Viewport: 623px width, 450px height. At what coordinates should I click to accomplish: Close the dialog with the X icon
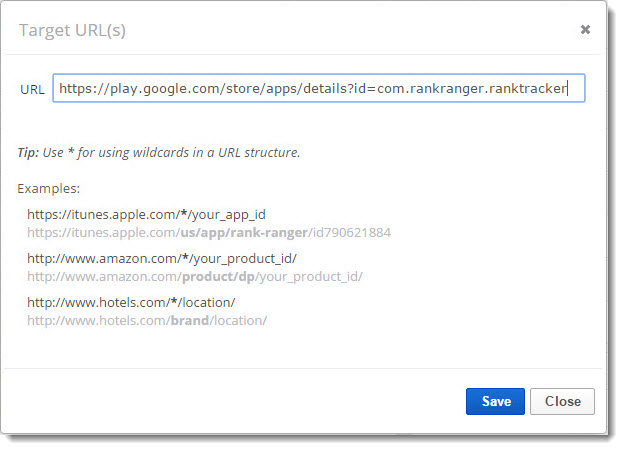click(x=585, y=30)
